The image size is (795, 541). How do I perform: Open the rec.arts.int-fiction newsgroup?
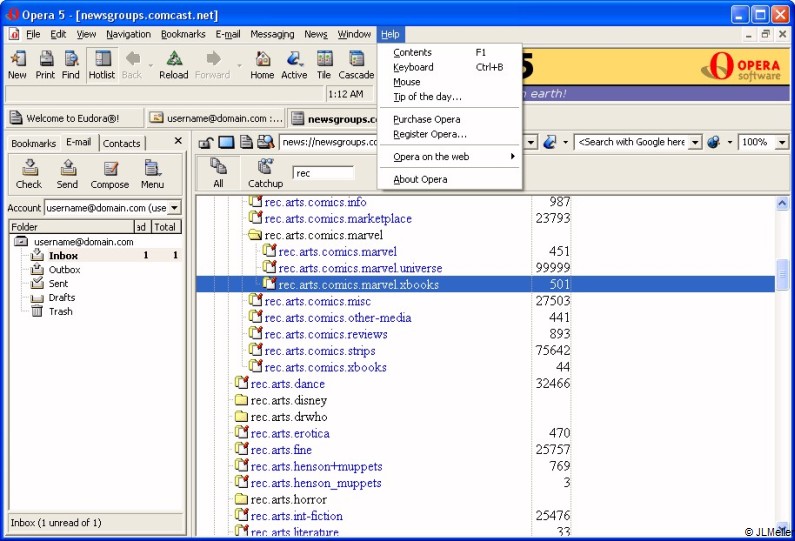pyautogui.click(x=297, y=516)
